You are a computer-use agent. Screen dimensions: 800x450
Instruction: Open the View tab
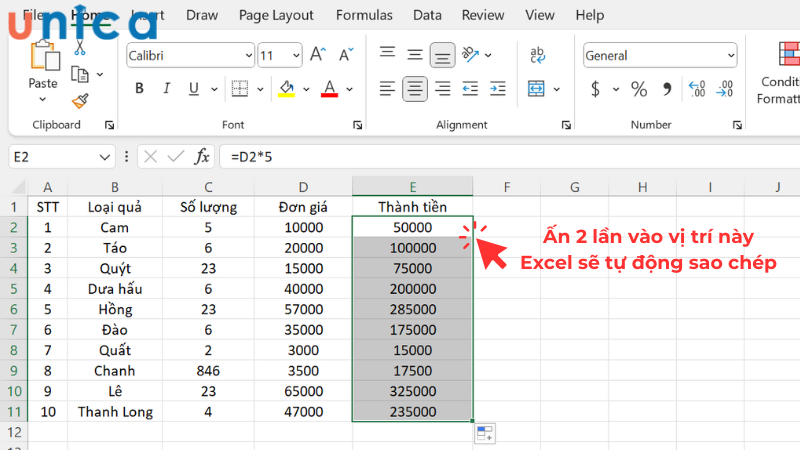(x=540, y=15)
